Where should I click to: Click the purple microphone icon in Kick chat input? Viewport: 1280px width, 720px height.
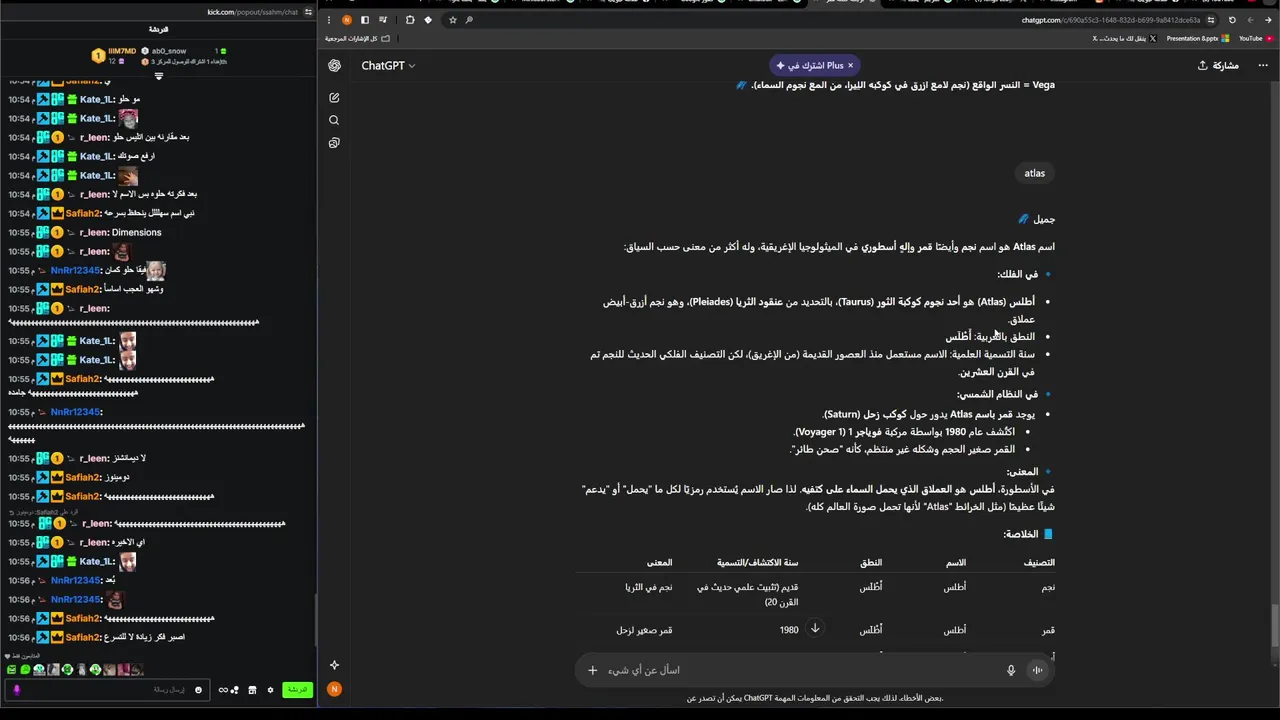[16, 690]
